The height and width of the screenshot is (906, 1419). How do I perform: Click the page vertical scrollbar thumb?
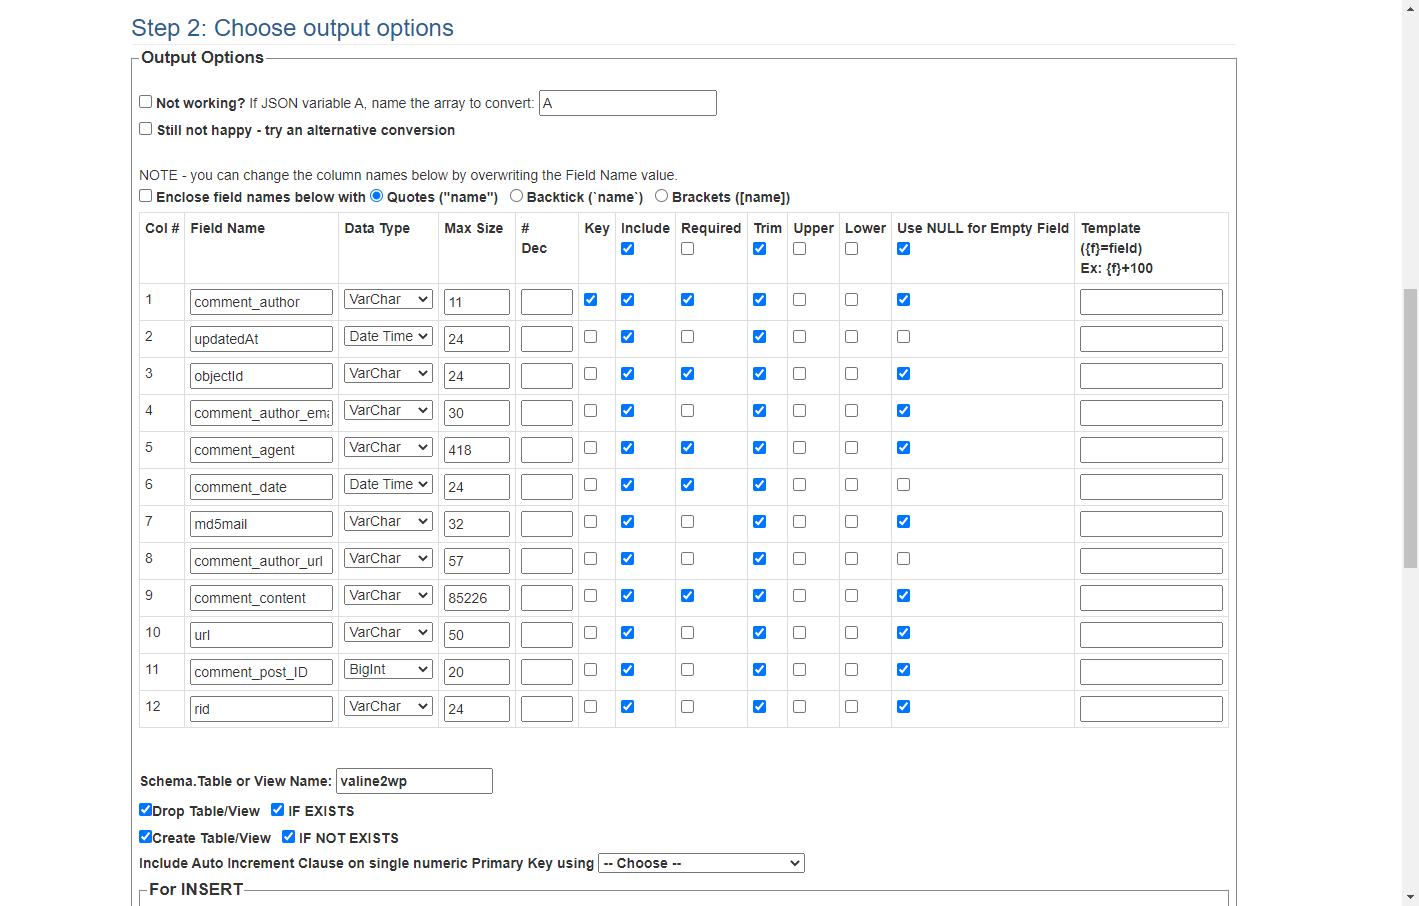1410,428
